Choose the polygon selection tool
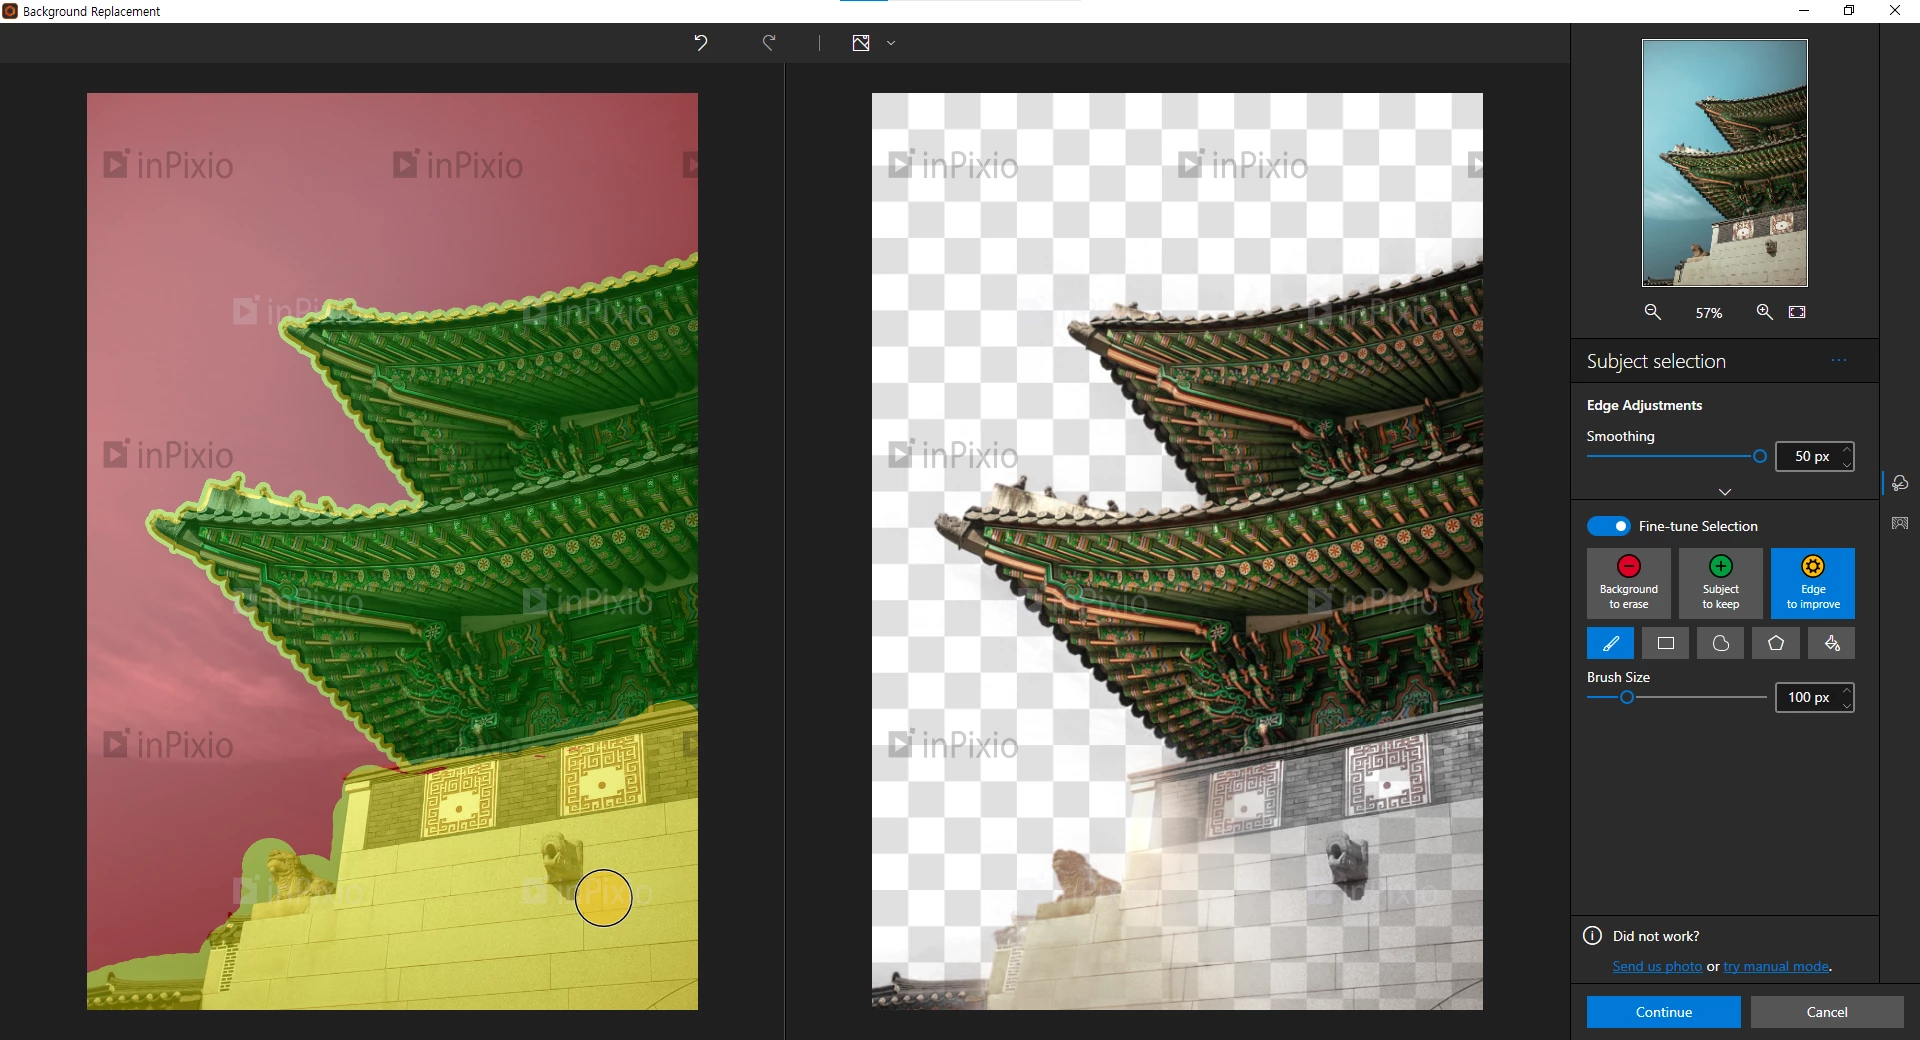The height and width of the screenshot is (1040, 1920). (x=1776, y=643)
